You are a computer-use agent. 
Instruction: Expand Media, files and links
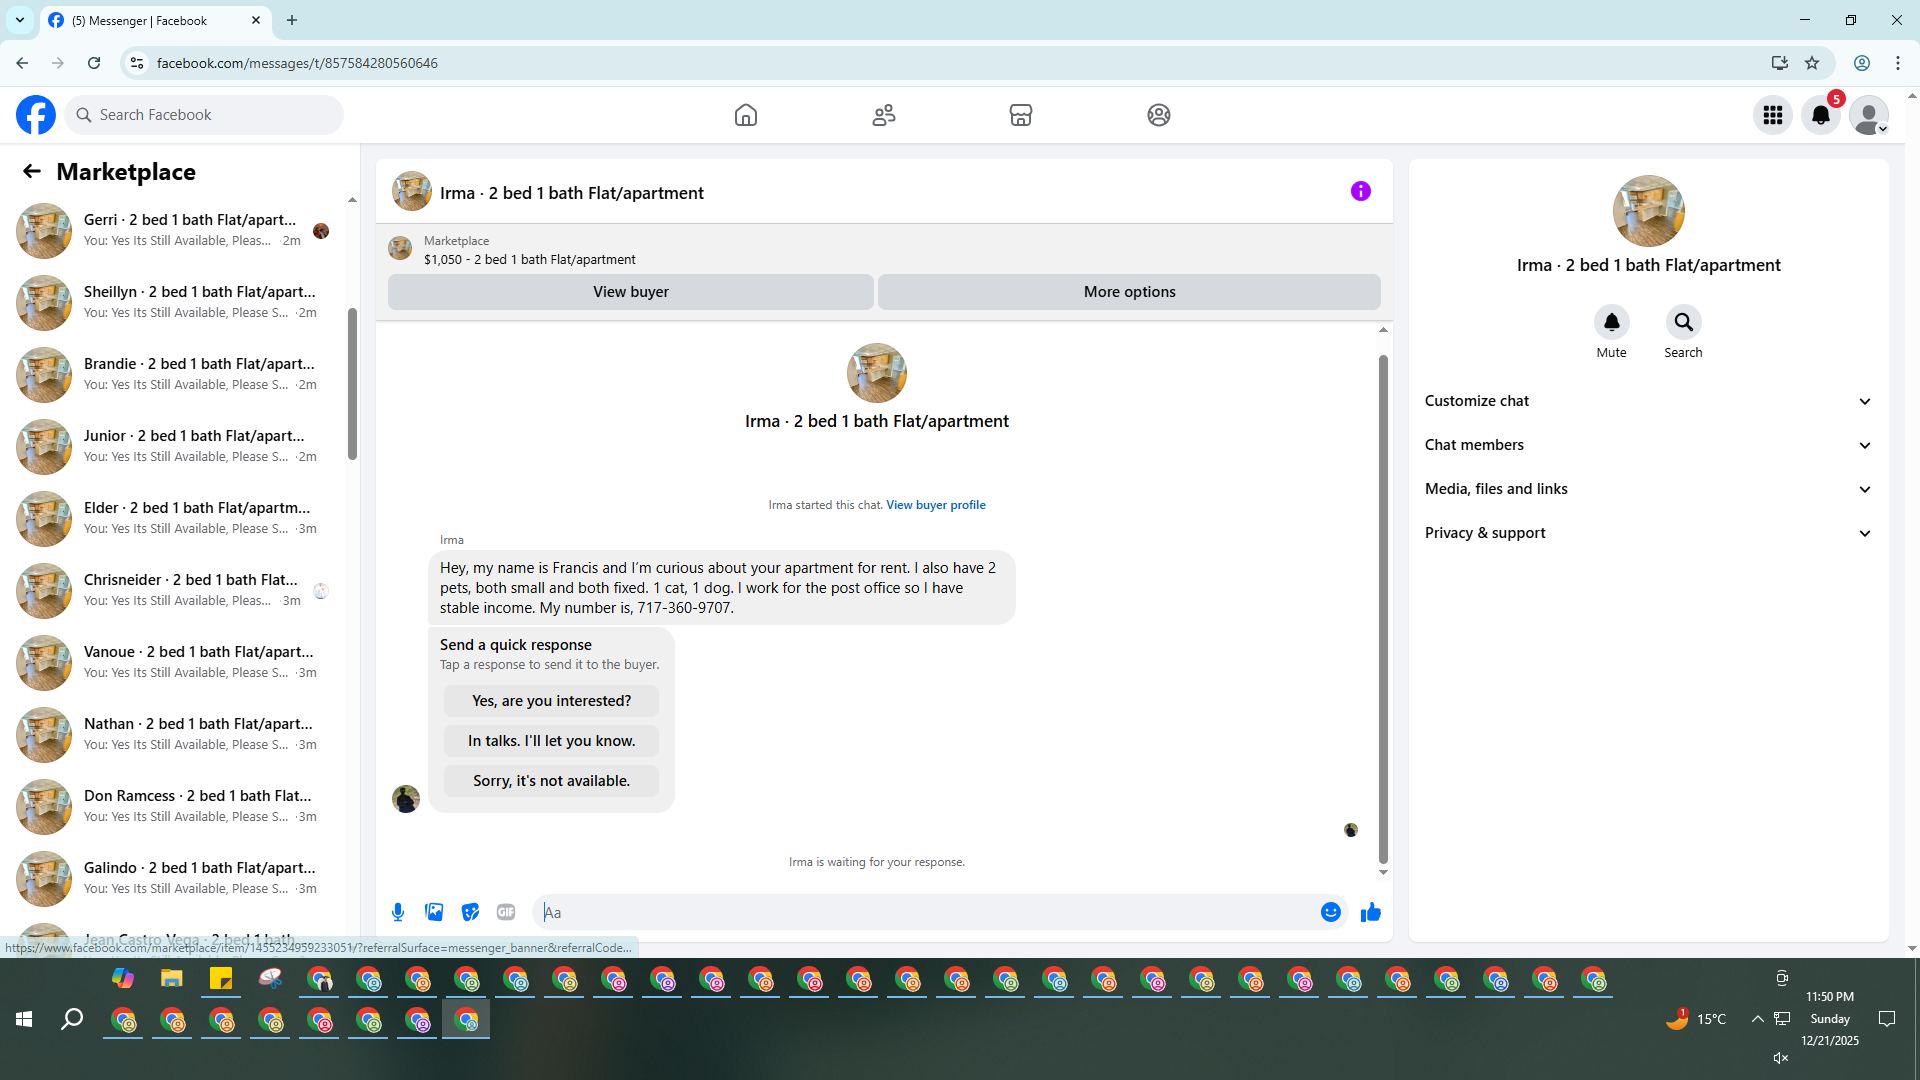pyautogui.click(x=1647, y=489)
